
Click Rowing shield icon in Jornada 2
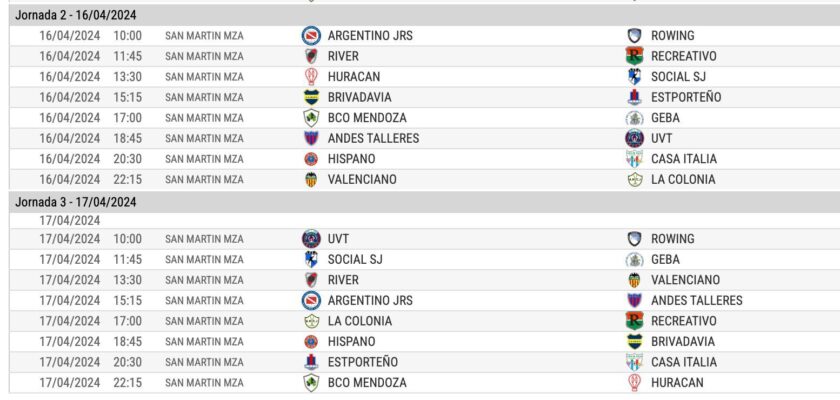633,35
